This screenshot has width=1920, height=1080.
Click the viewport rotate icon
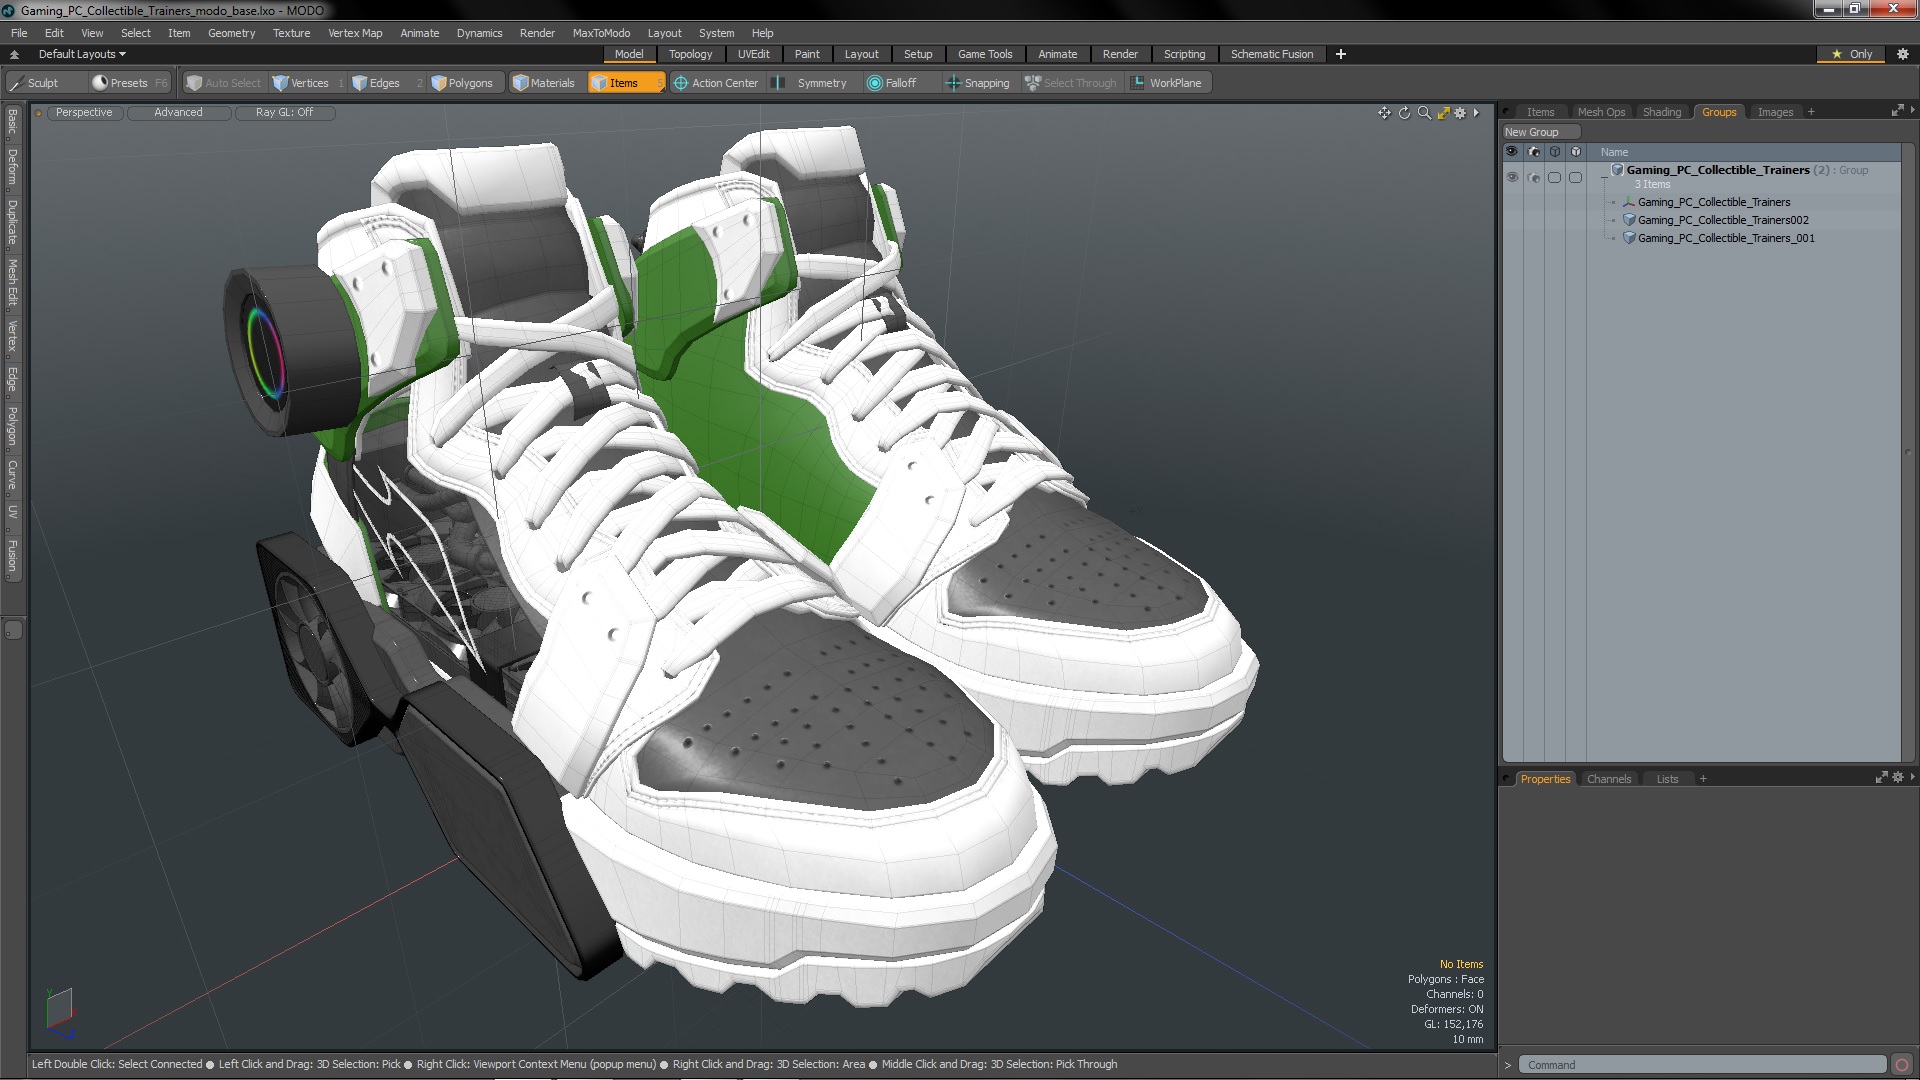point(1404,113)
